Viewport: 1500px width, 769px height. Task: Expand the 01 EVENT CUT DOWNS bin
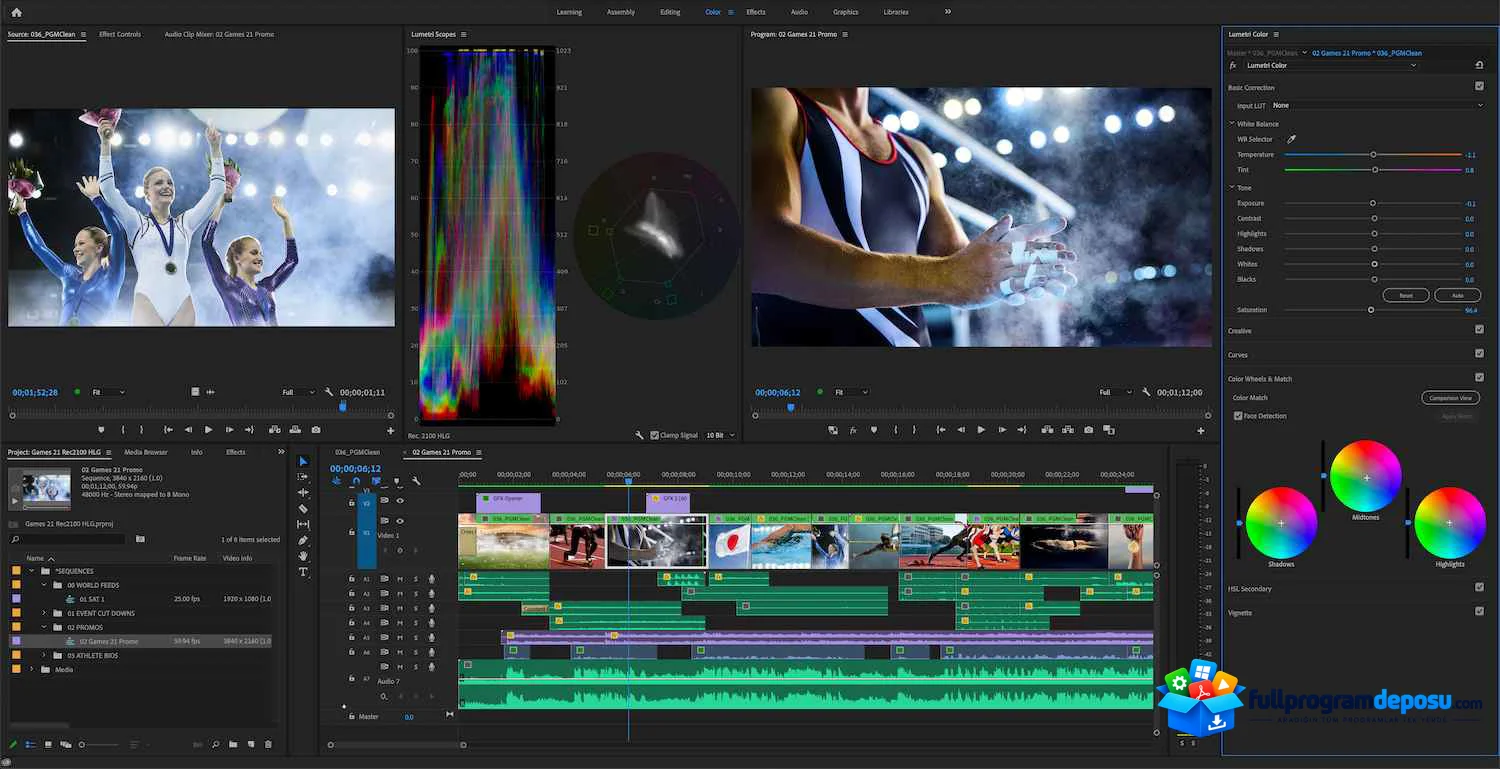pyautogui.click(x=44, y=613)
